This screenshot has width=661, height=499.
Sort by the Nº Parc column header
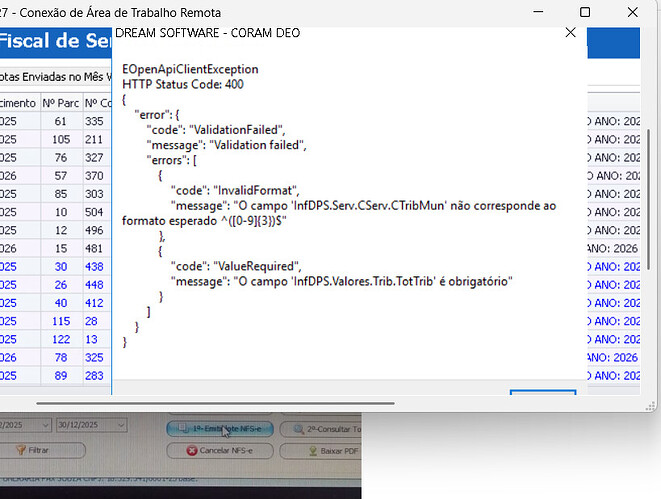[59, 102]
